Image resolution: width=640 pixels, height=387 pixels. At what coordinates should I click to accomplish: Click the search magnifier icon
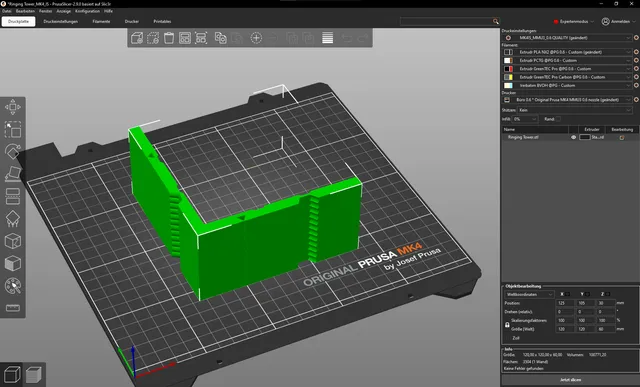click(496, 21)
